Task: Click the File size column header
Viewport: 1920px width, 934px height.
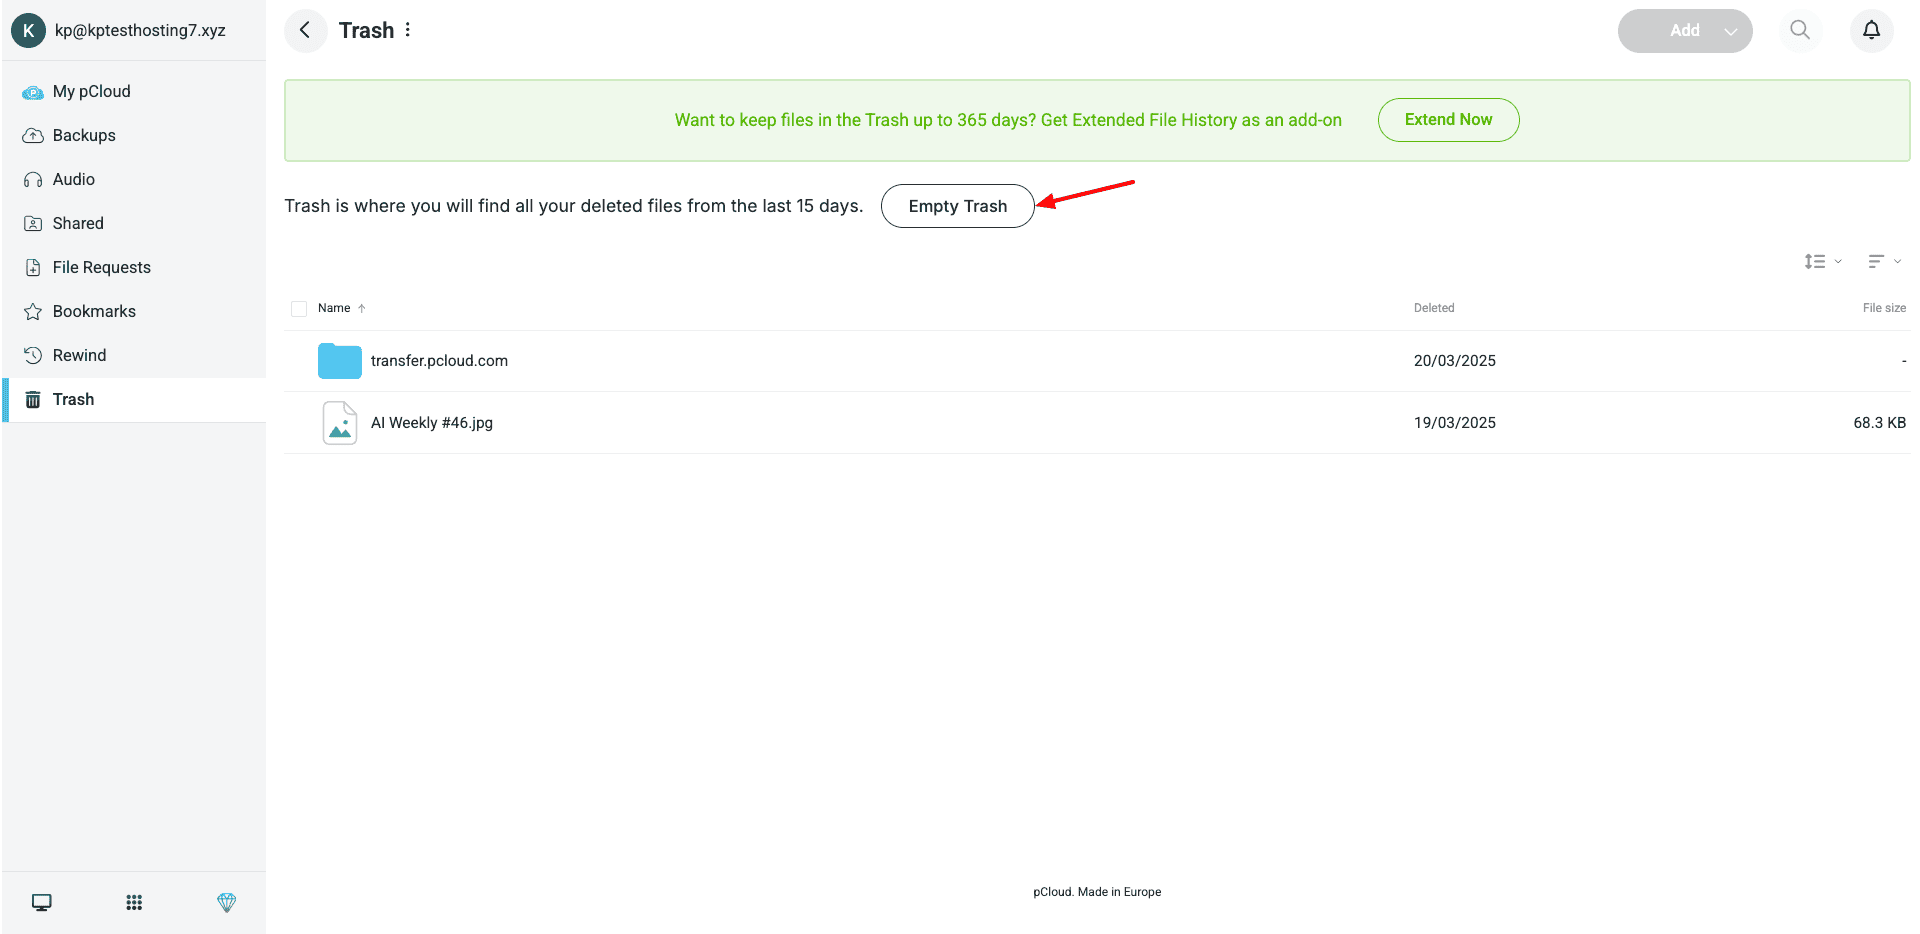Action: (x=1884, y=308)
